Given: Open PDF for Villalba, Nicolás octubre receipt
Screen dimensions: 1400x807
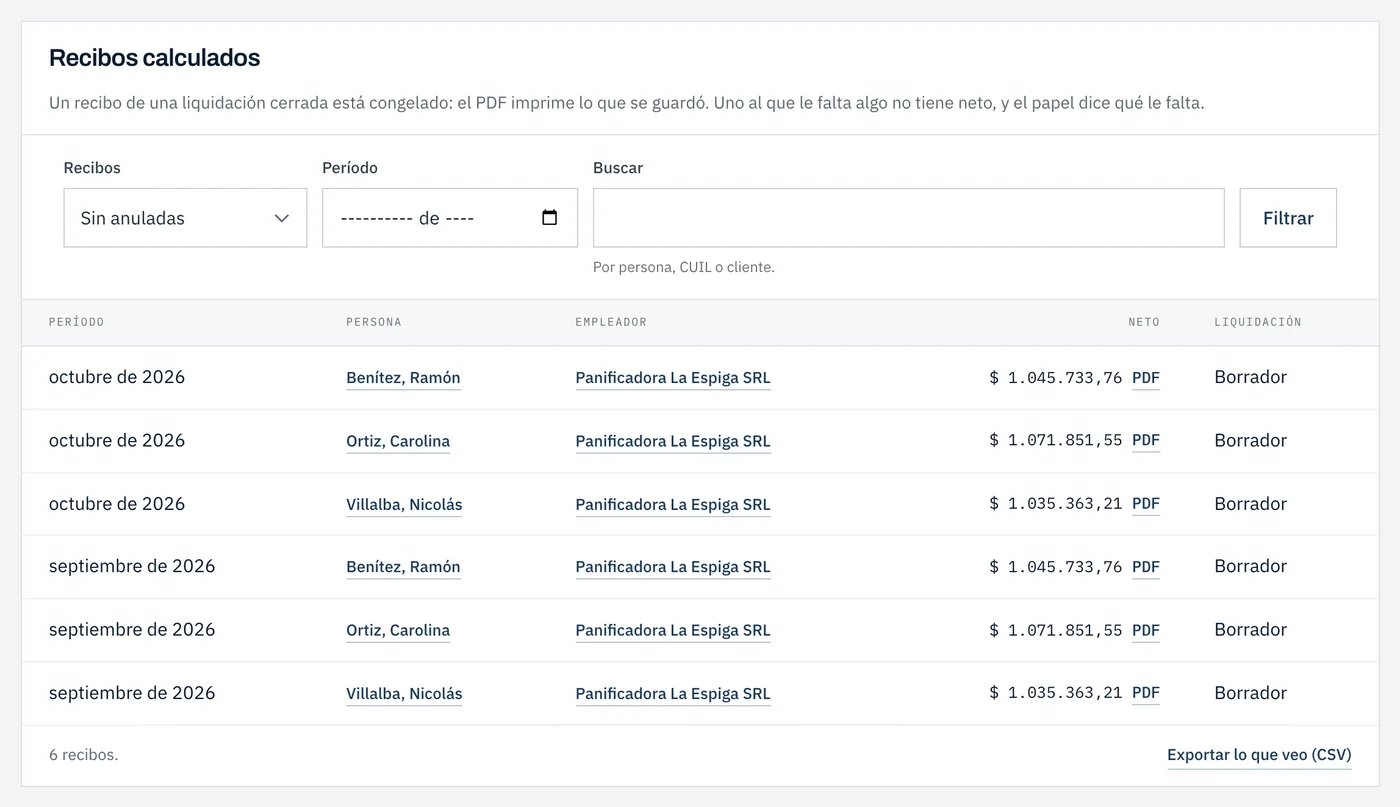Looking at the screenshot, I should pos(1146,504).
